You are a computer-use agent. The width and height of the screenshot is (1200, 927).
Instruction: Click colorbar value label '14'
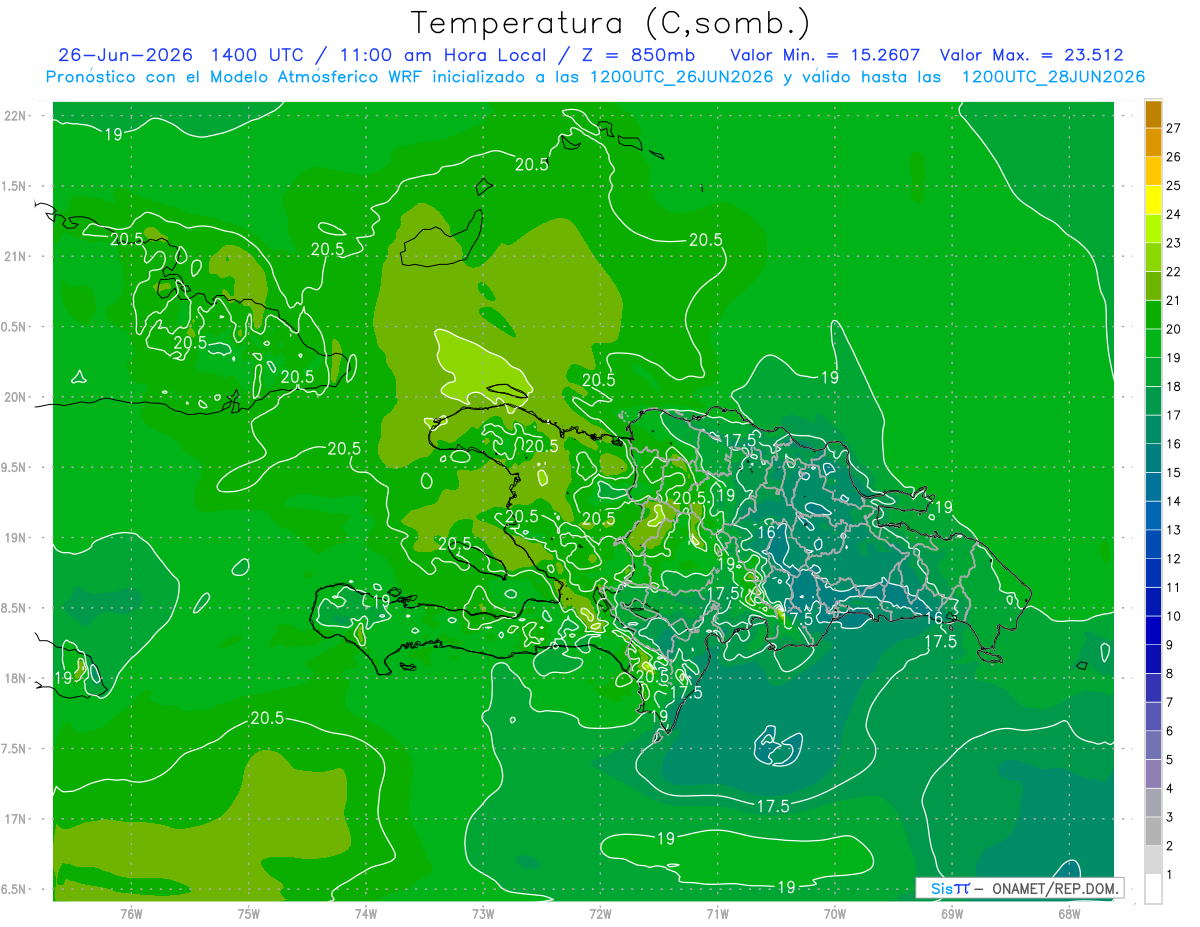[1174, 501]
